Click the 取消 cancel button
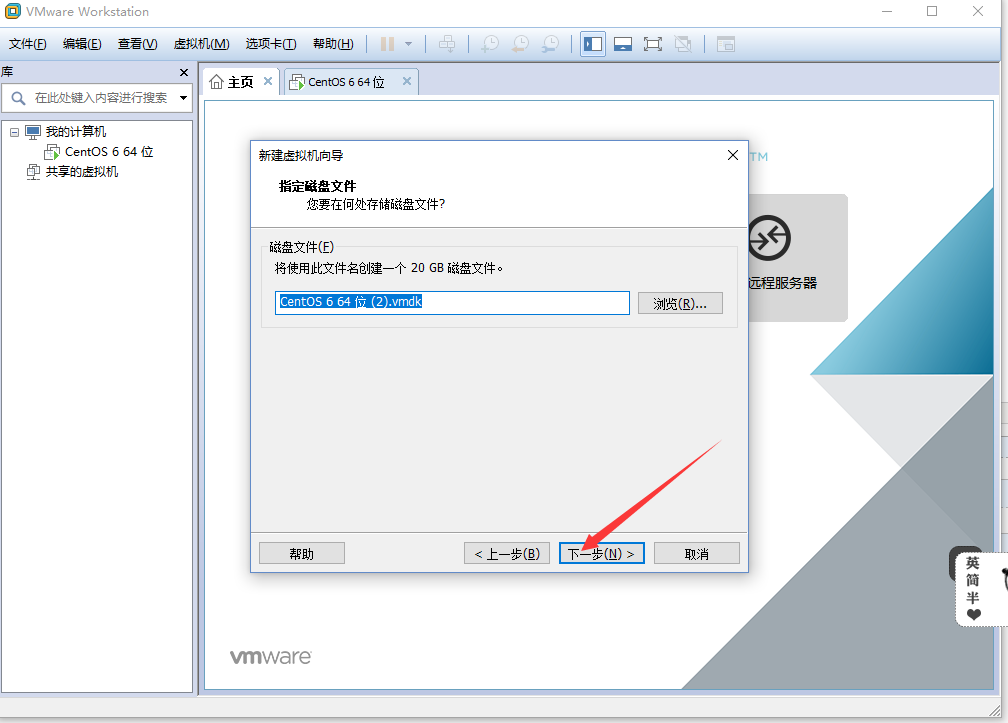Image resolution: width=1008 pixels, height=723 pixels. (x=696, y=553)
